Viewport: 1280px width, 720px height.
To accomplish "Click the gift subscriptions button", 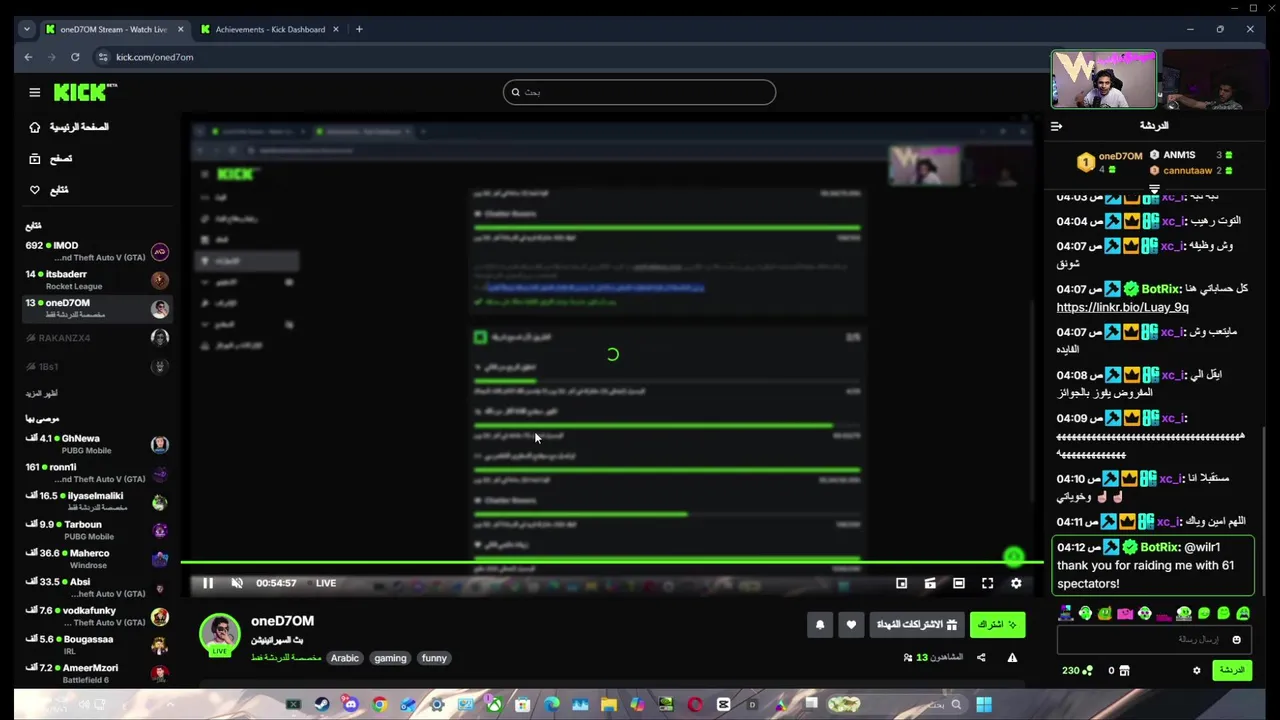I will tap(916, 624).
